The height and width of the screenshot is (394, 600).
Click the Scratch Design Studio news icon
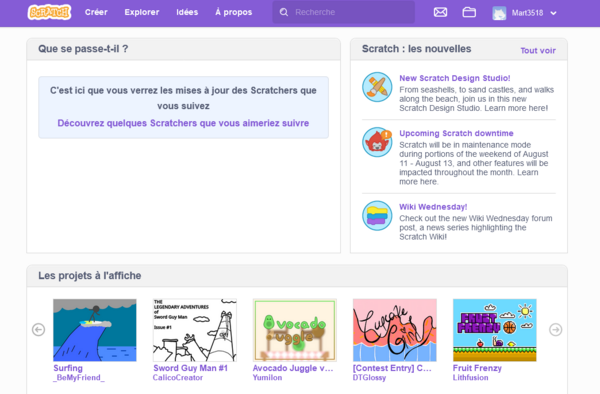[377, 87]
